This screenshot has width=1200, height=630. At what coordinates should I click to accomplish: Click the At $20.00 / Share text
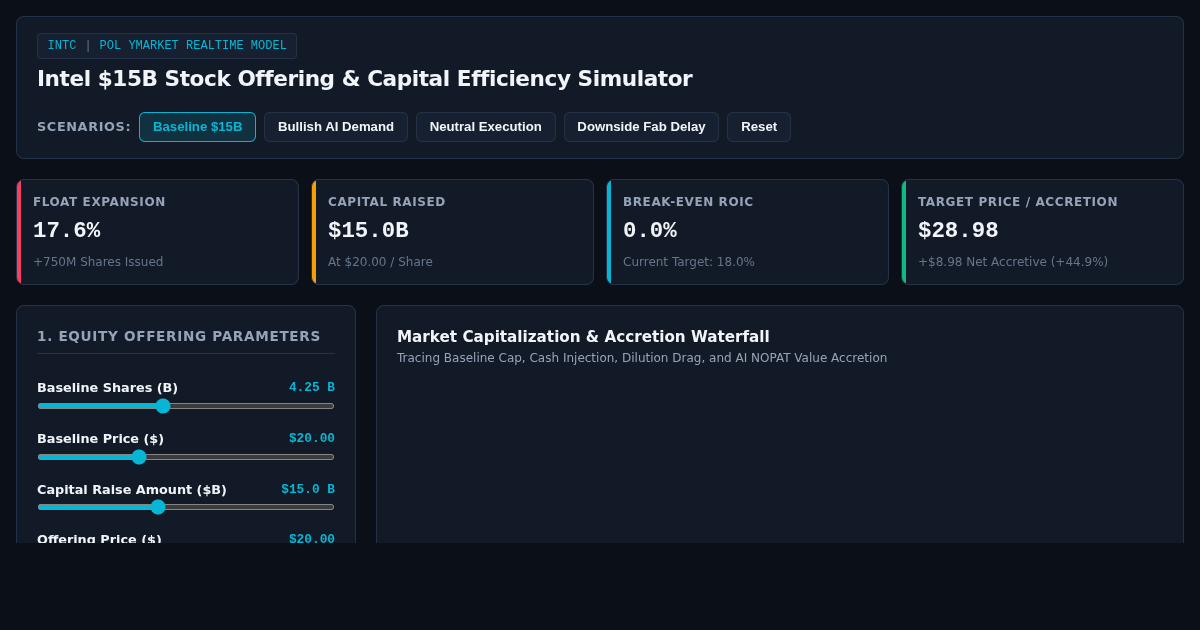(380, 262)
